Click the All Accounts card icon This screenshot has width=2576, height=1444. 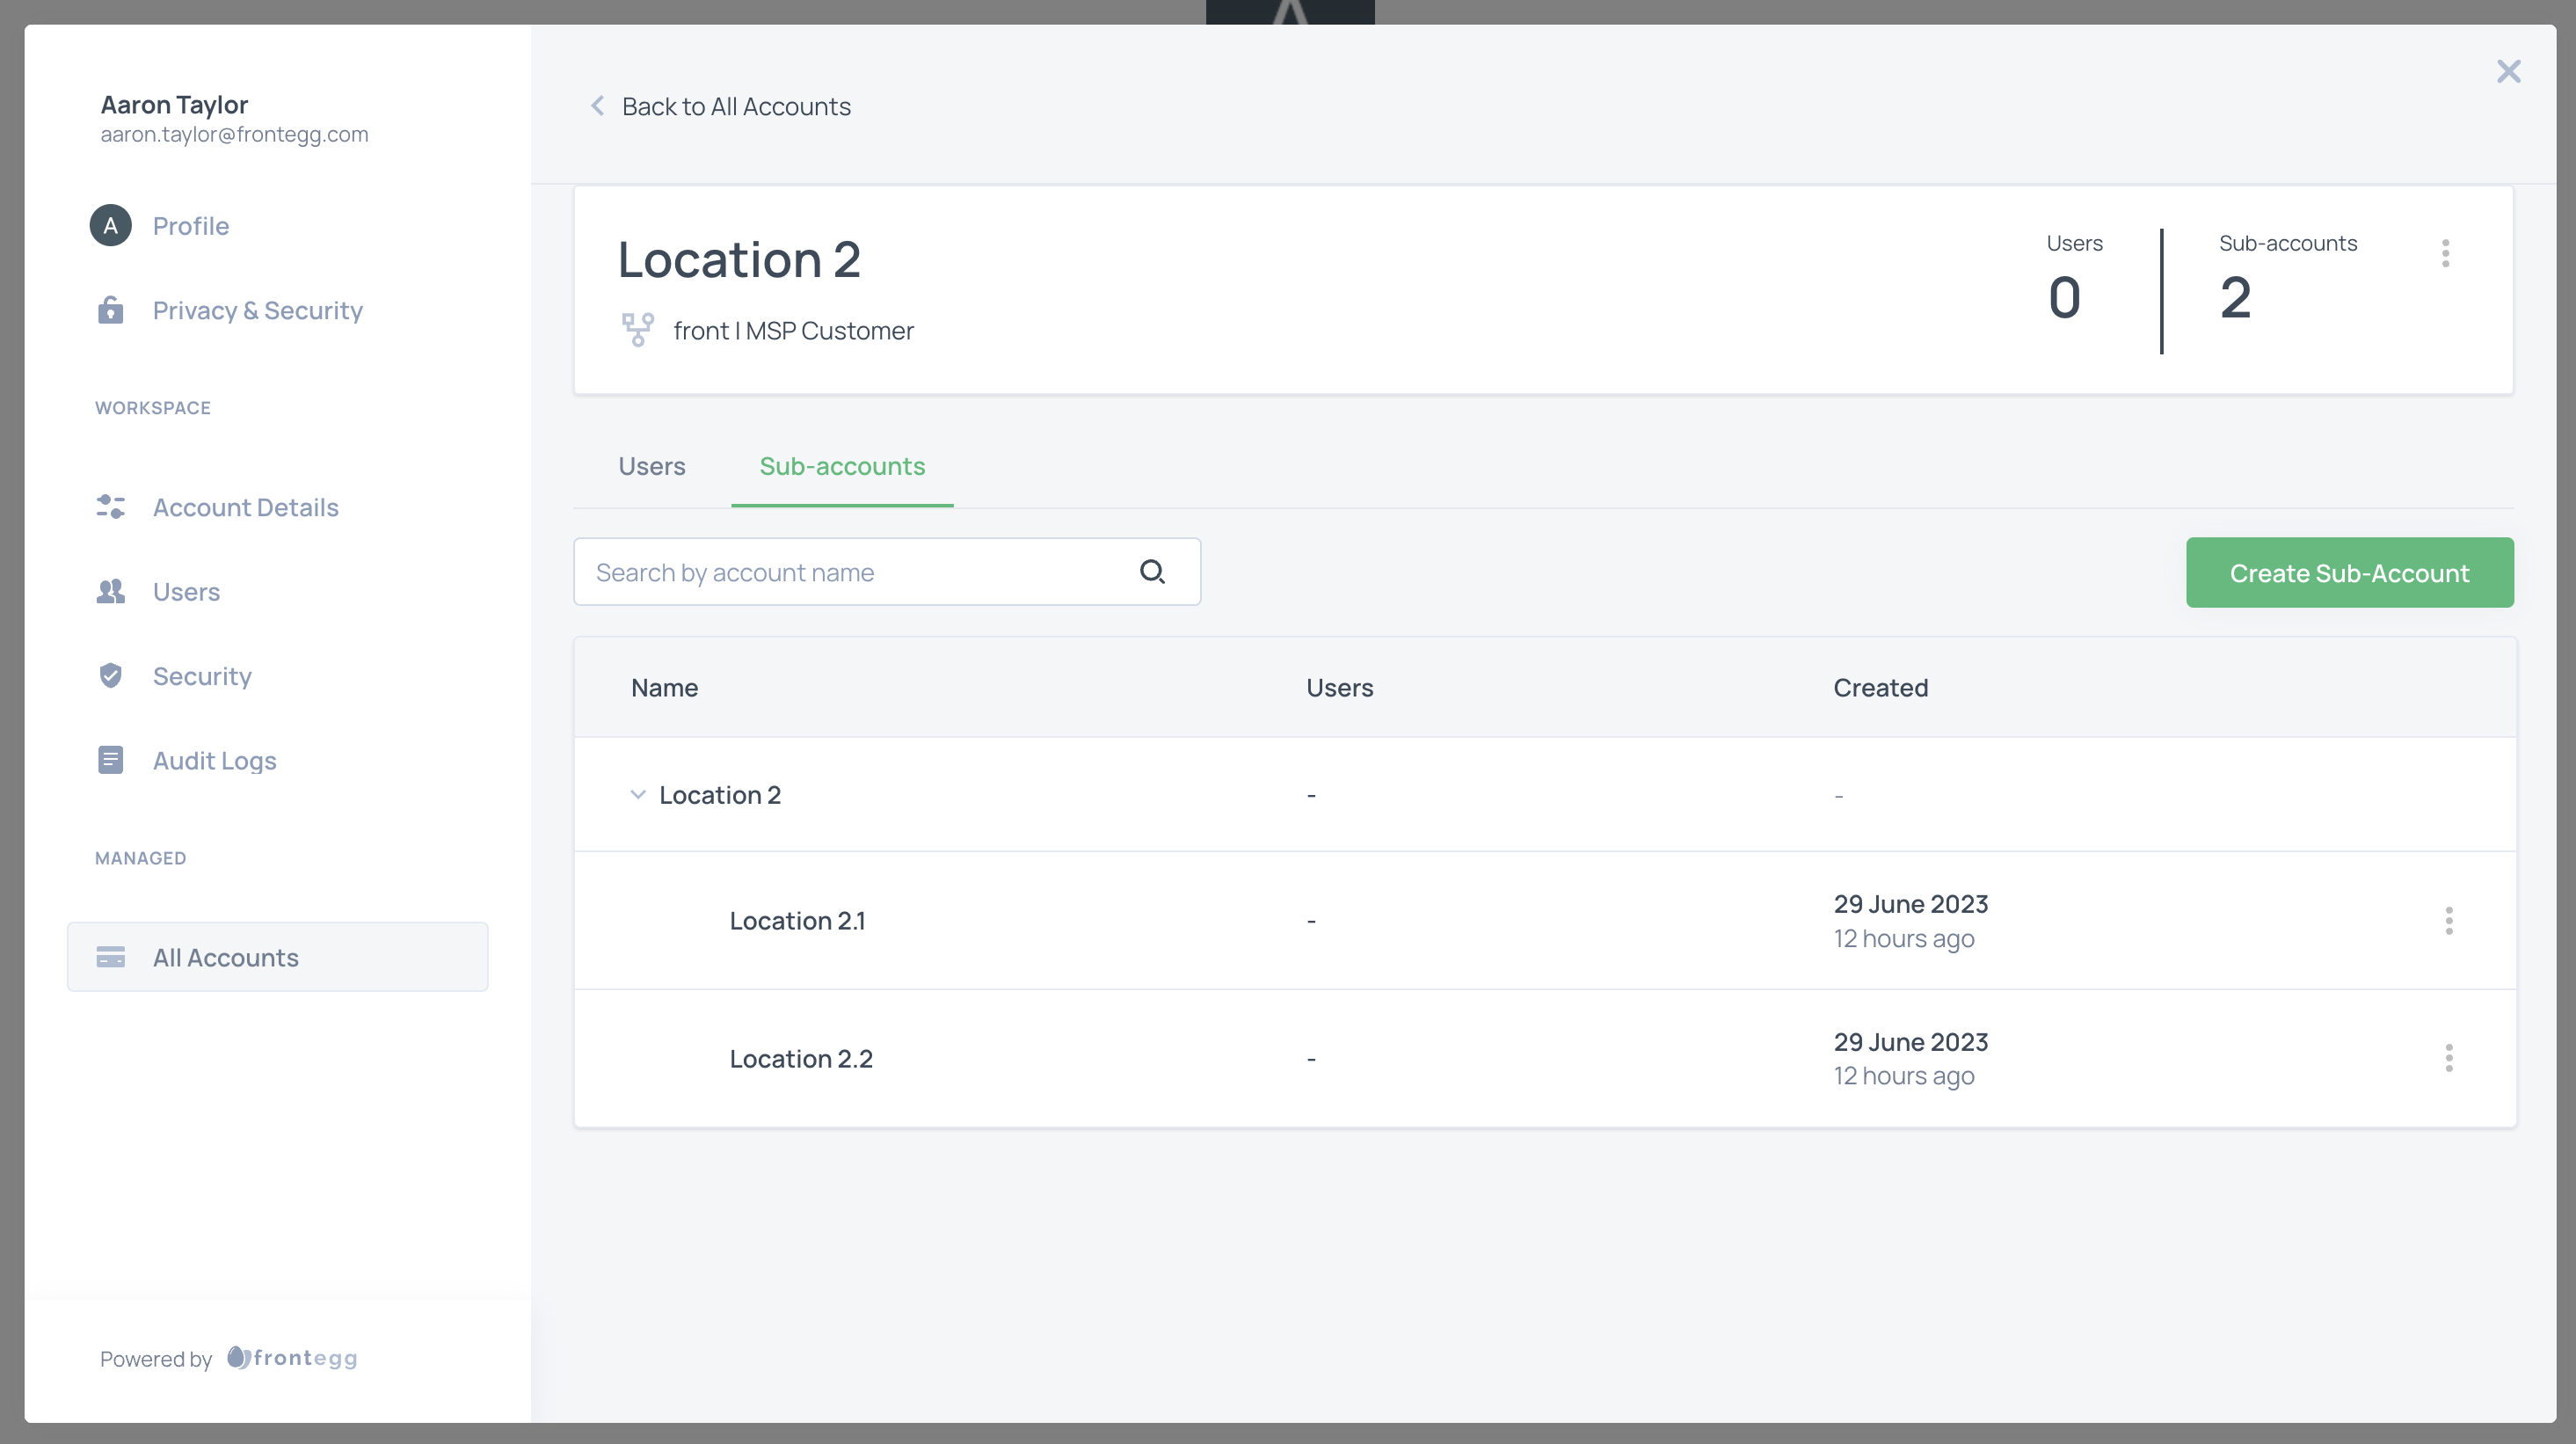click(x=110, y=957)
